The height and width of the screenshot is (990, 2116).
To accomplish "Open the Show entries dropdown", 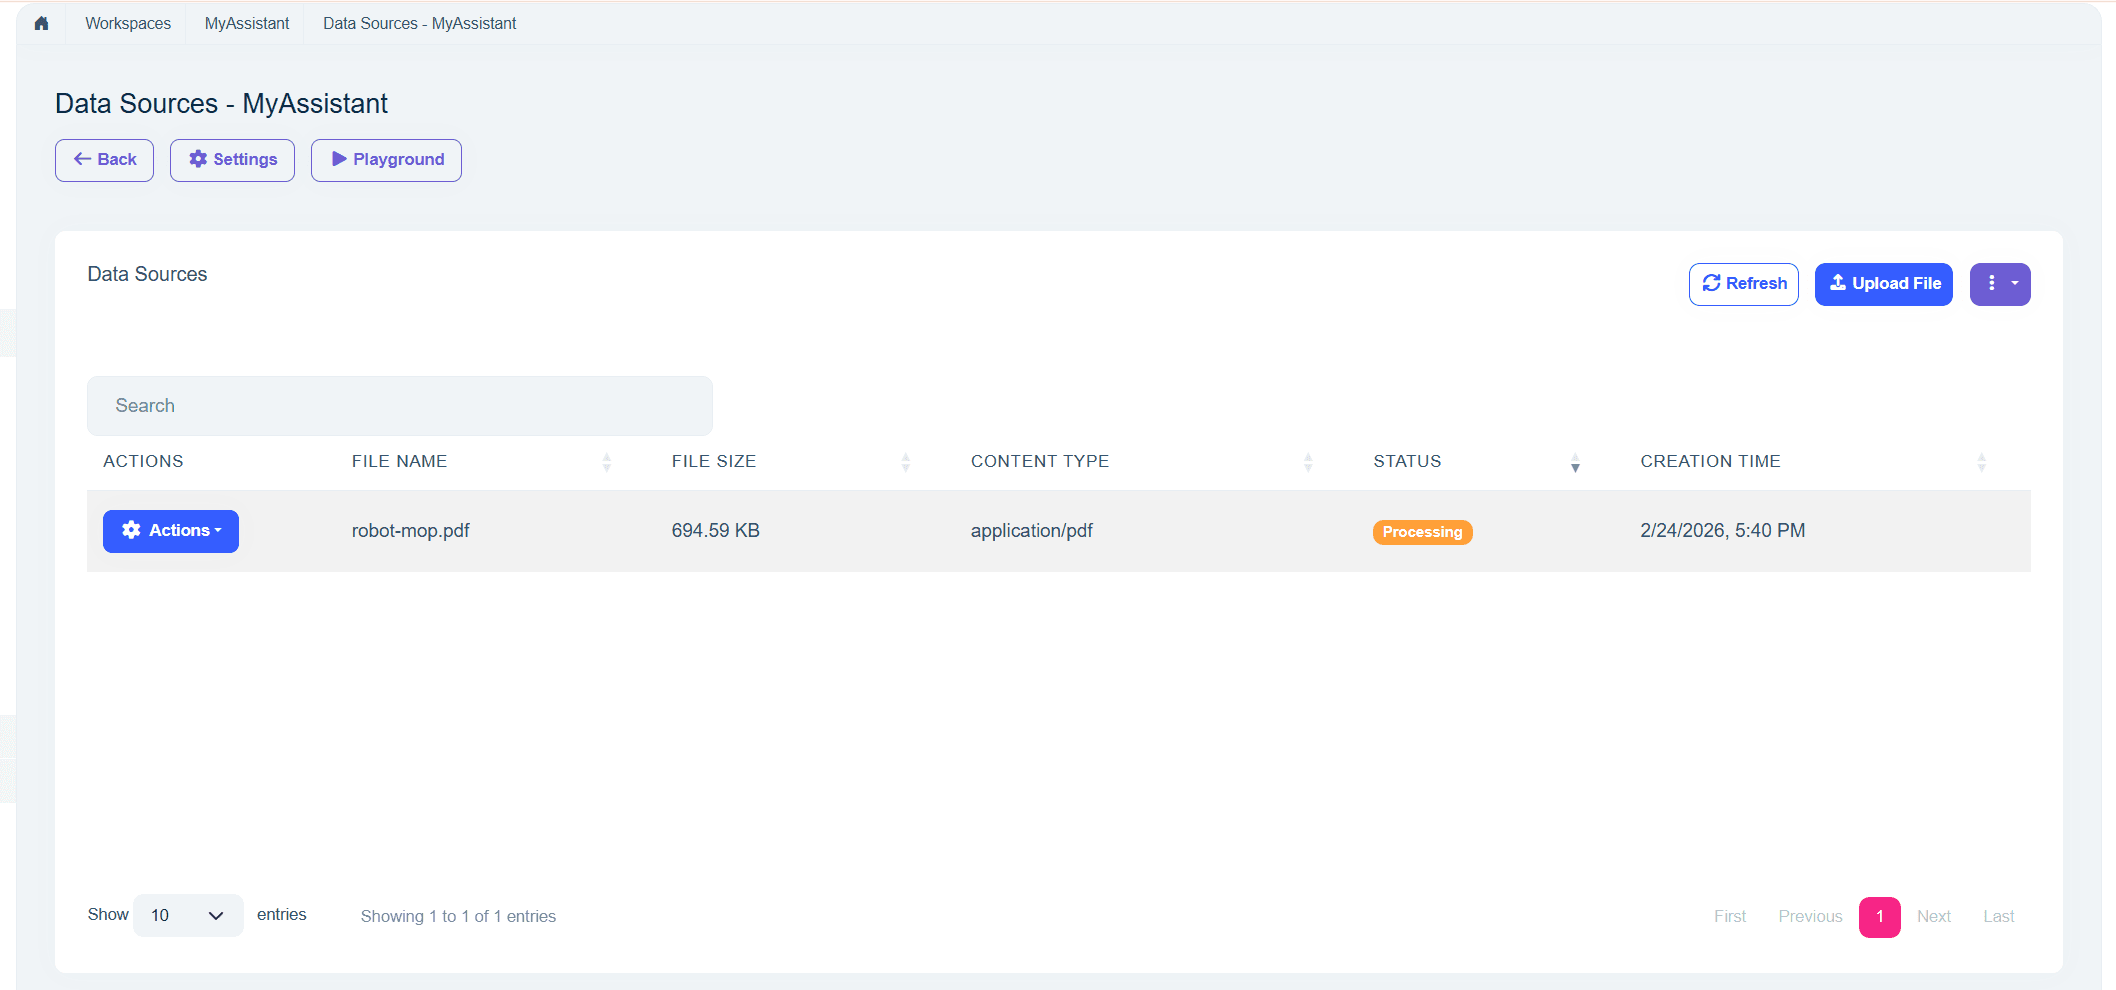I will click(187, 915).
